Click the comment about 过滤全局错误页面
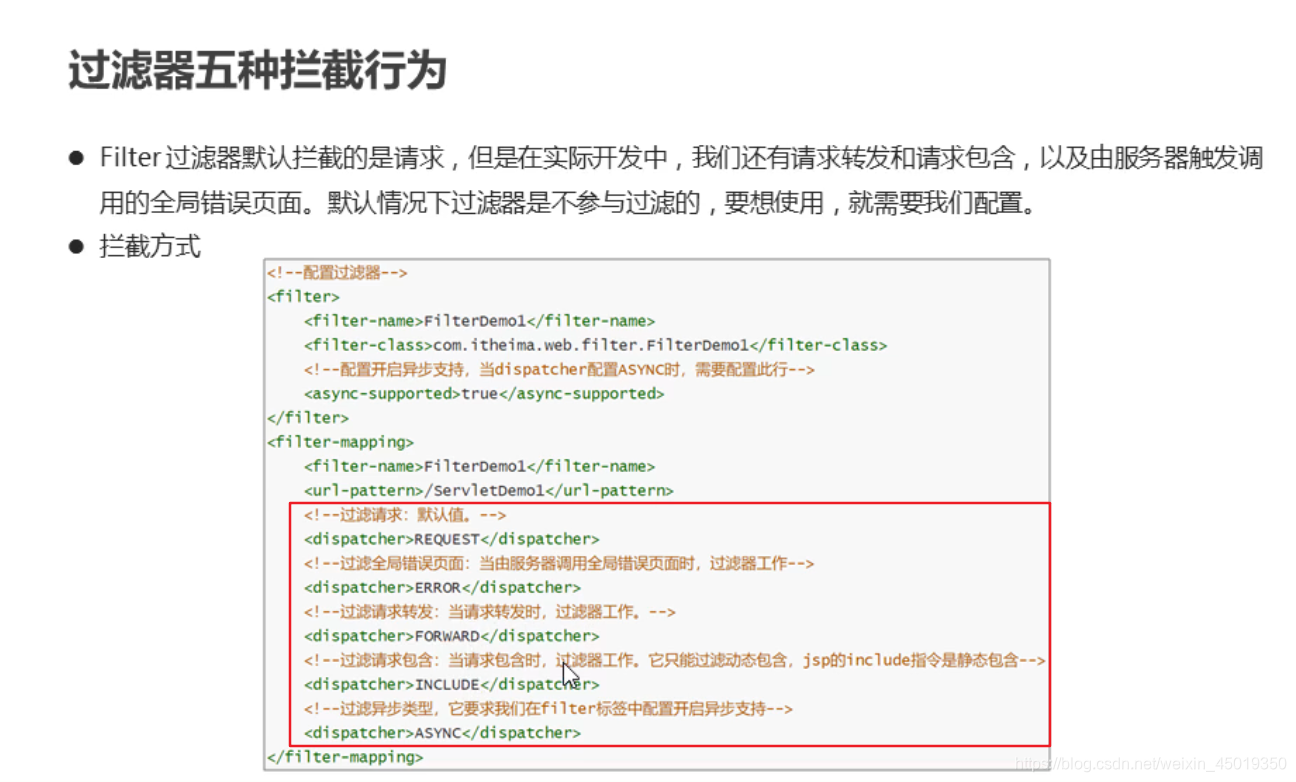1296x782 pixels. (x=560, y=563)
